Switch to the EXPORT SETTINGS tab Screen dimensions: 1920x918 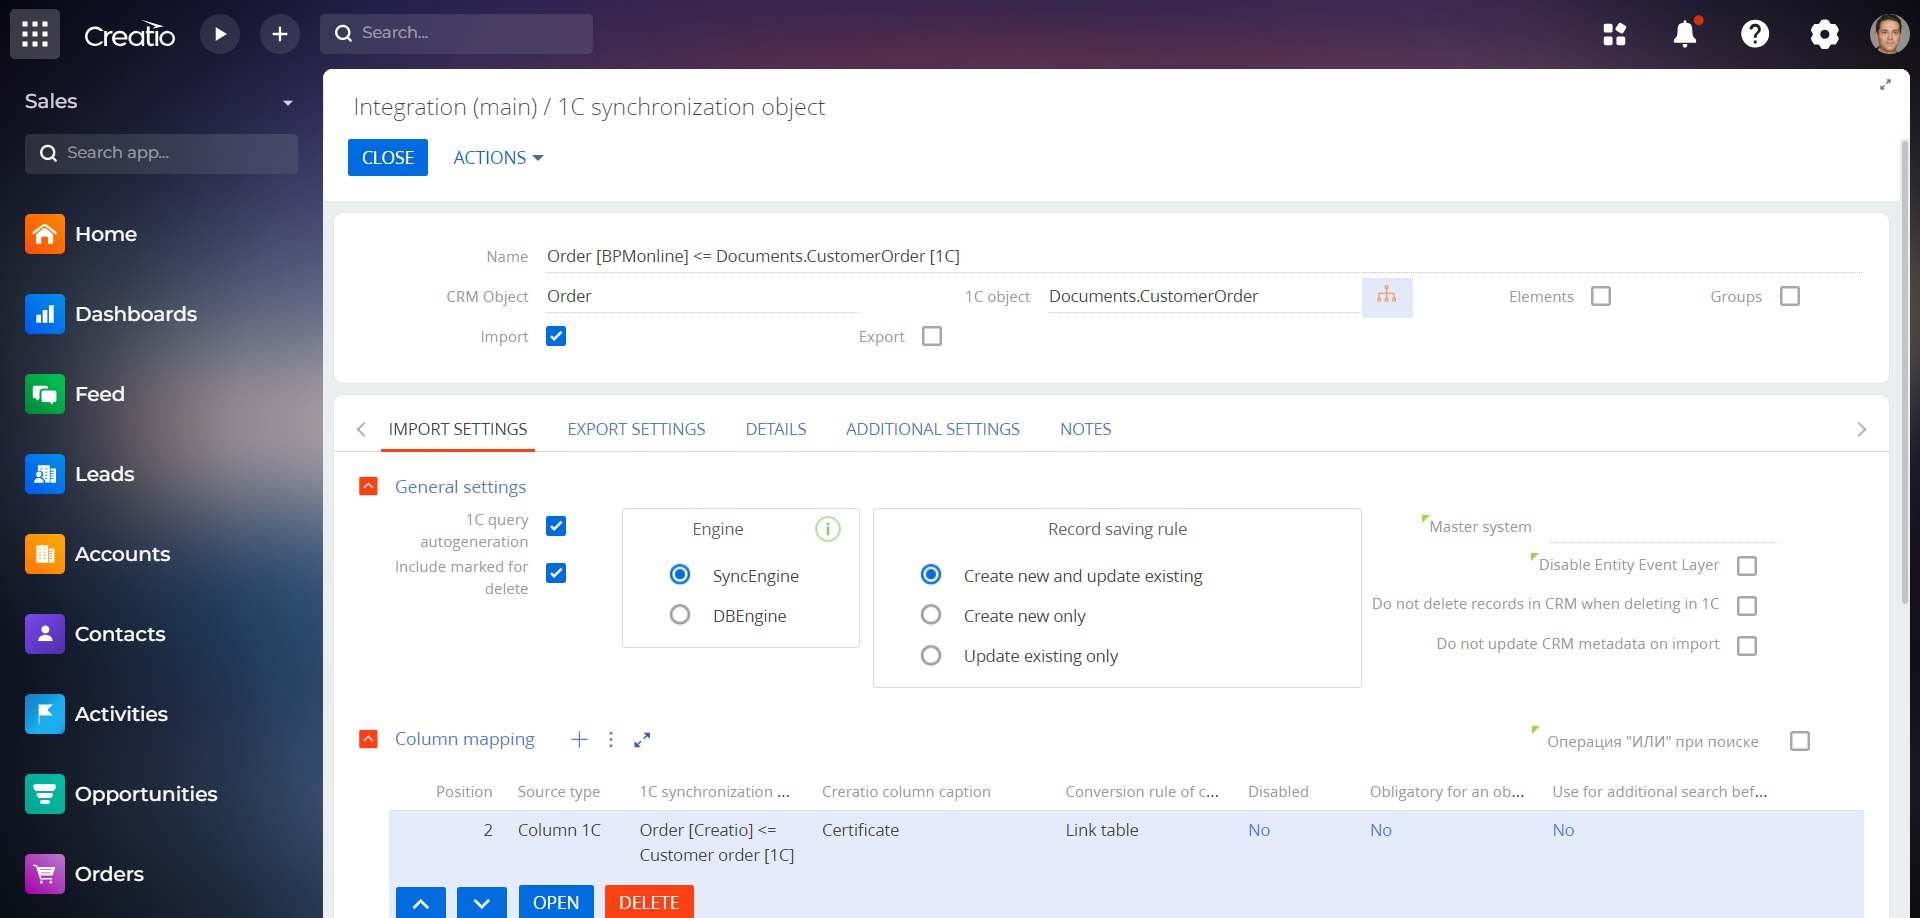coord(636,429)
